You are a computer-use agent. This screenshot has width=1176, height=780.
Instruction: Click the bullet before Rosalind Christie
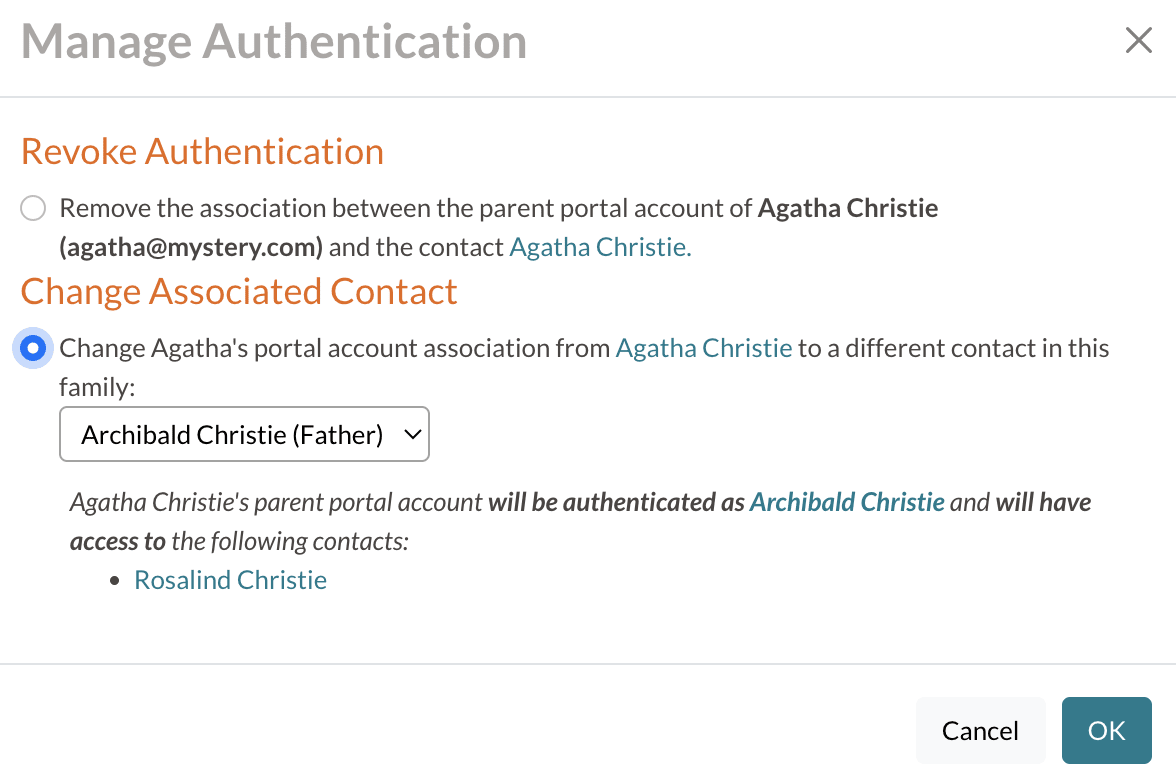coord(116,580)
